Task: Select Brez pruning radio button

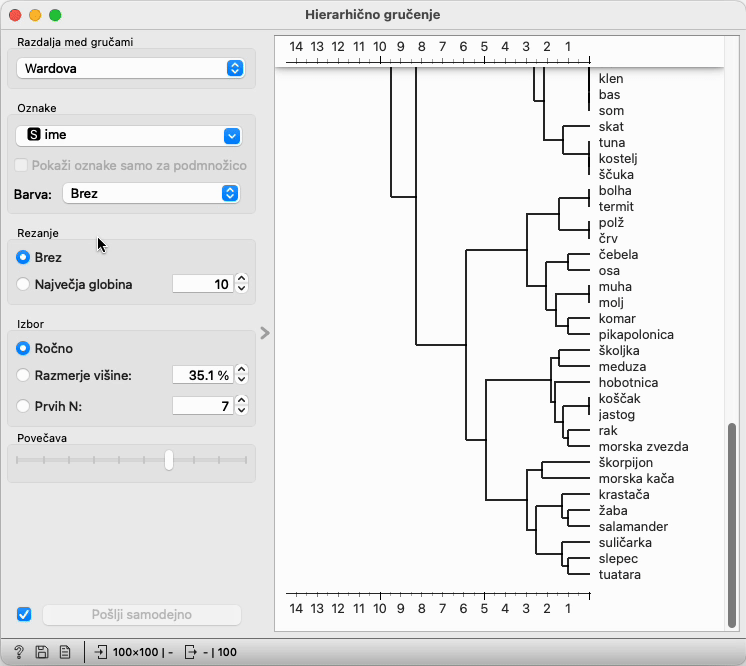Action: tap(23, 257)
